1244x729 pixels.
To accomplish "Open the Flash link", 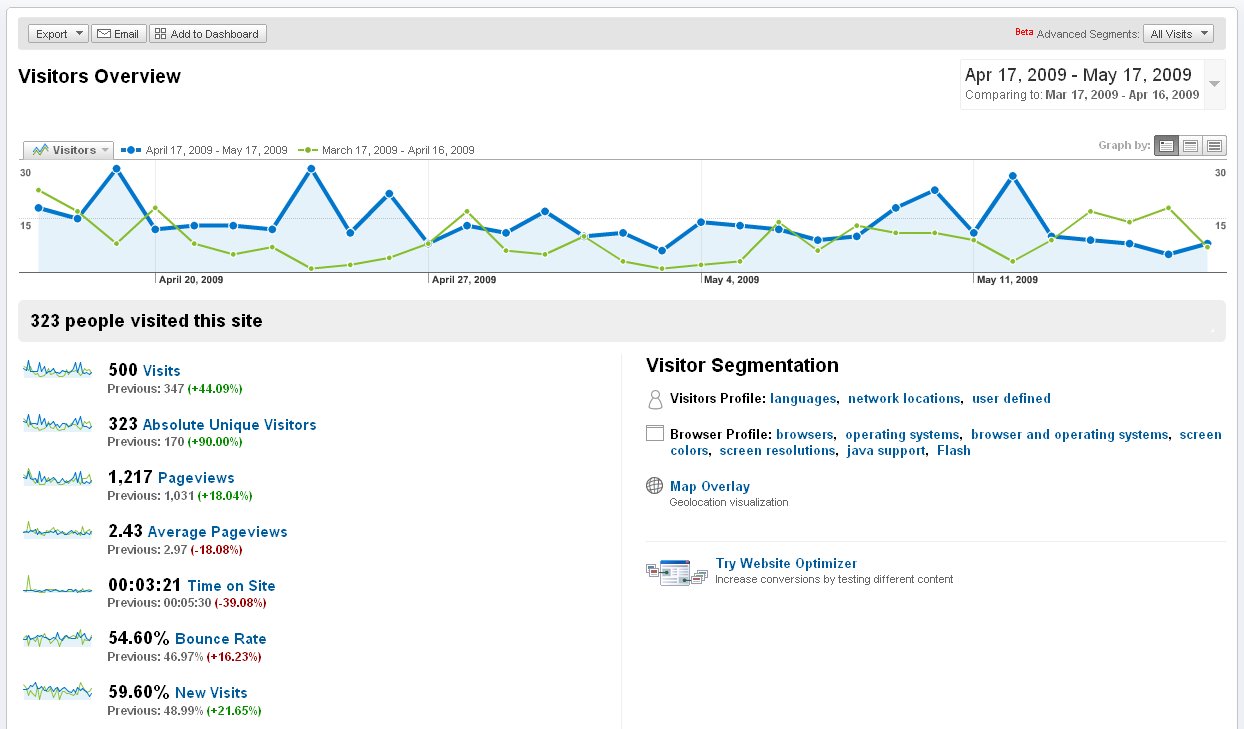I will click(x=953, y=451).
